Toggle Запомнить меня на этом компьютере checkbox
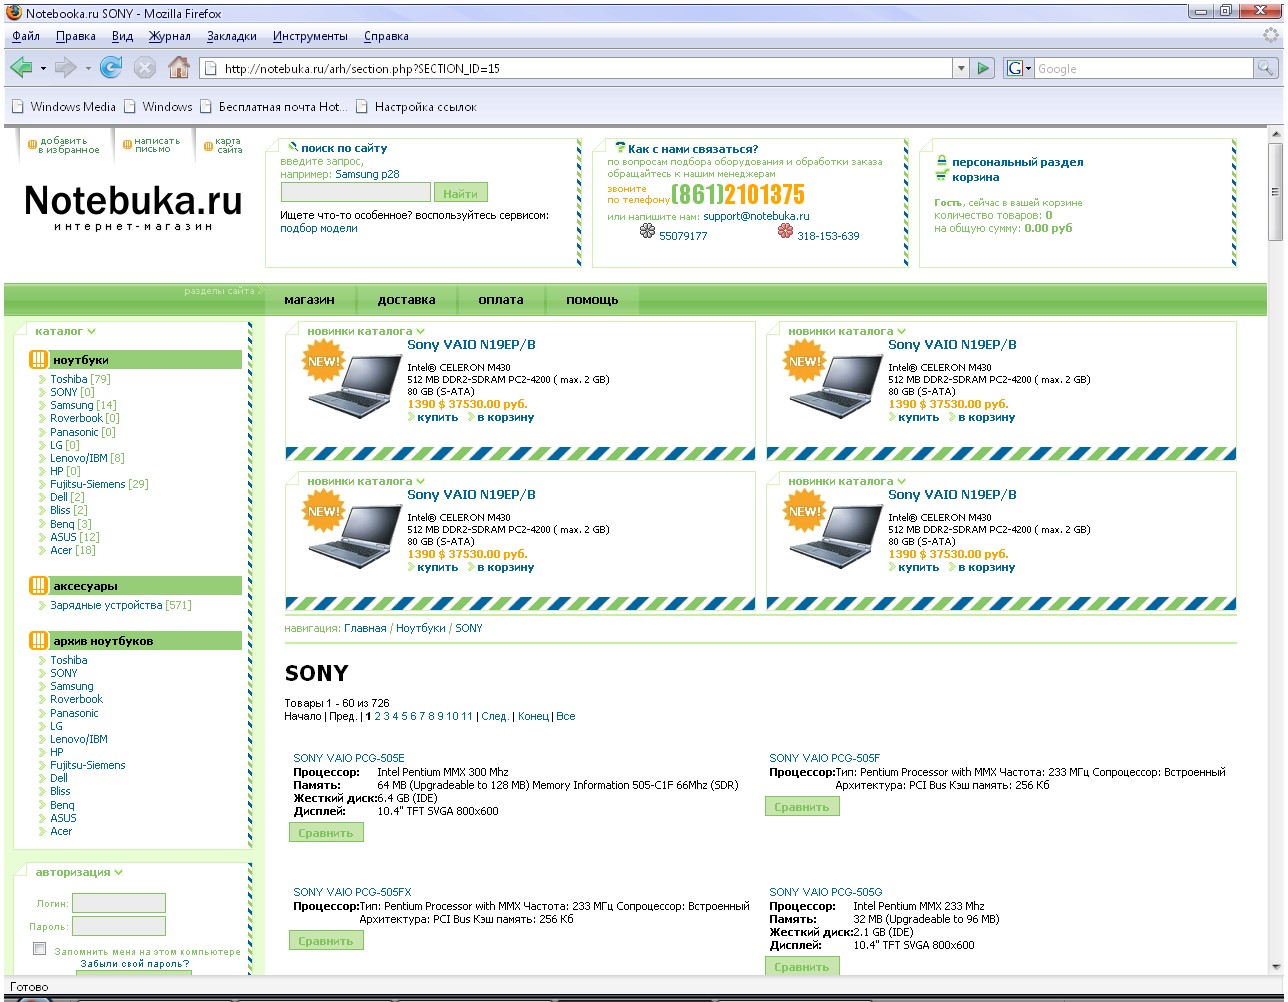Screen dimensions: 1288x1002 [40, 948]
